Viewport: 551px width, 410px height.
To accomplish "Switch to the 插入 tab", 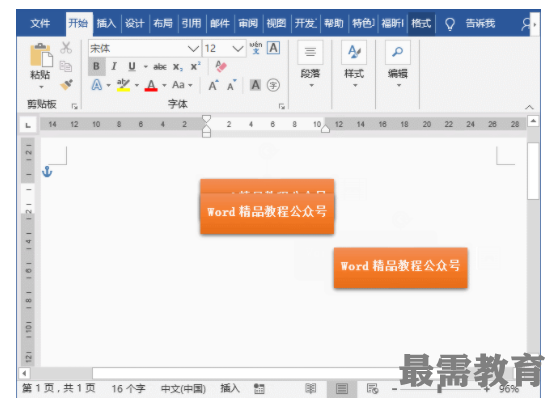I will pyautogui.click(x=106, y=24).
